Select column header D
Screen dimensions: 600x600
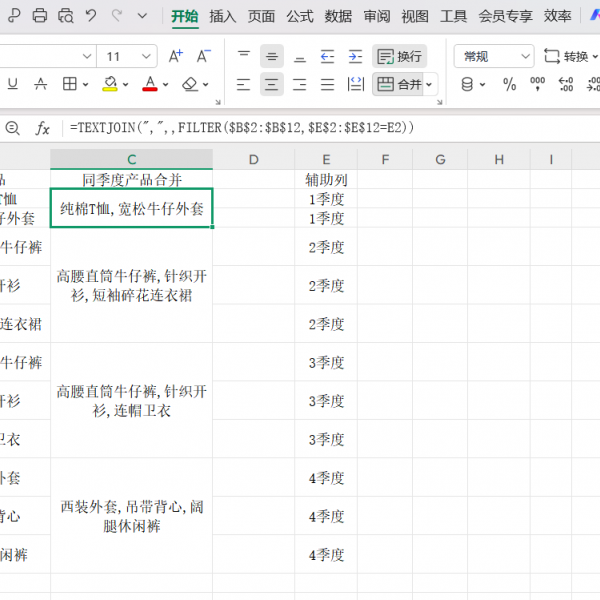(253, 159)
